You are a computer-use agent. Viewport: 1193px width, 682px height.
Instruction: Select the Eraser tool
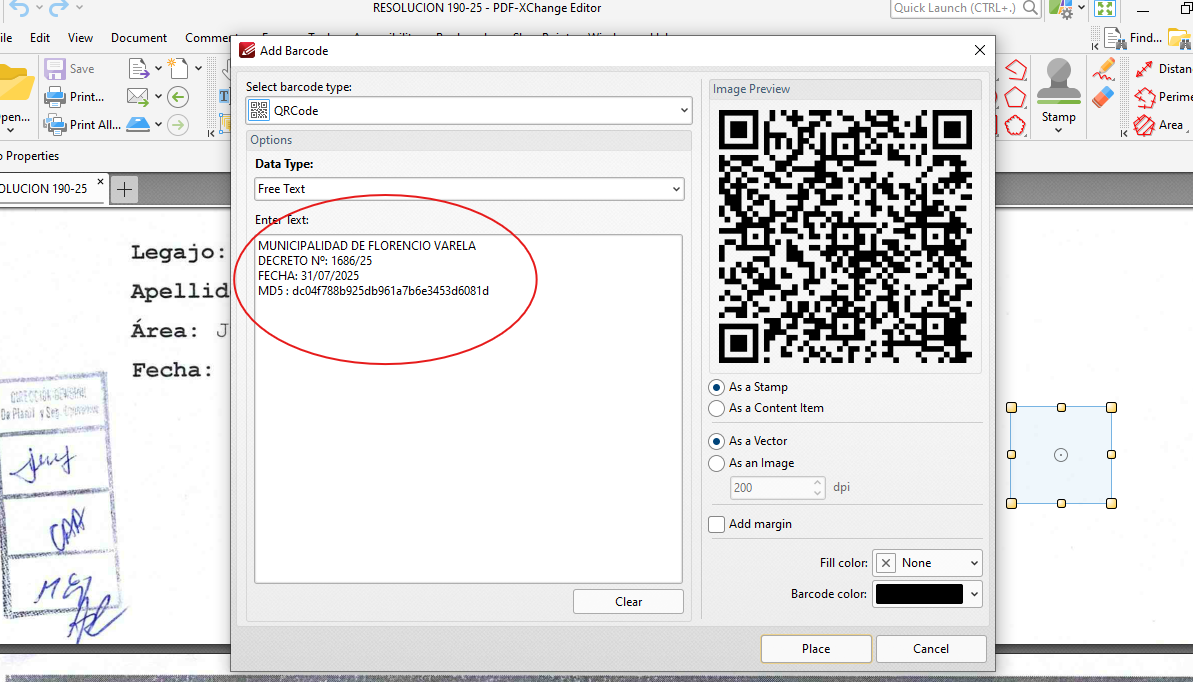pos(1104,96)
